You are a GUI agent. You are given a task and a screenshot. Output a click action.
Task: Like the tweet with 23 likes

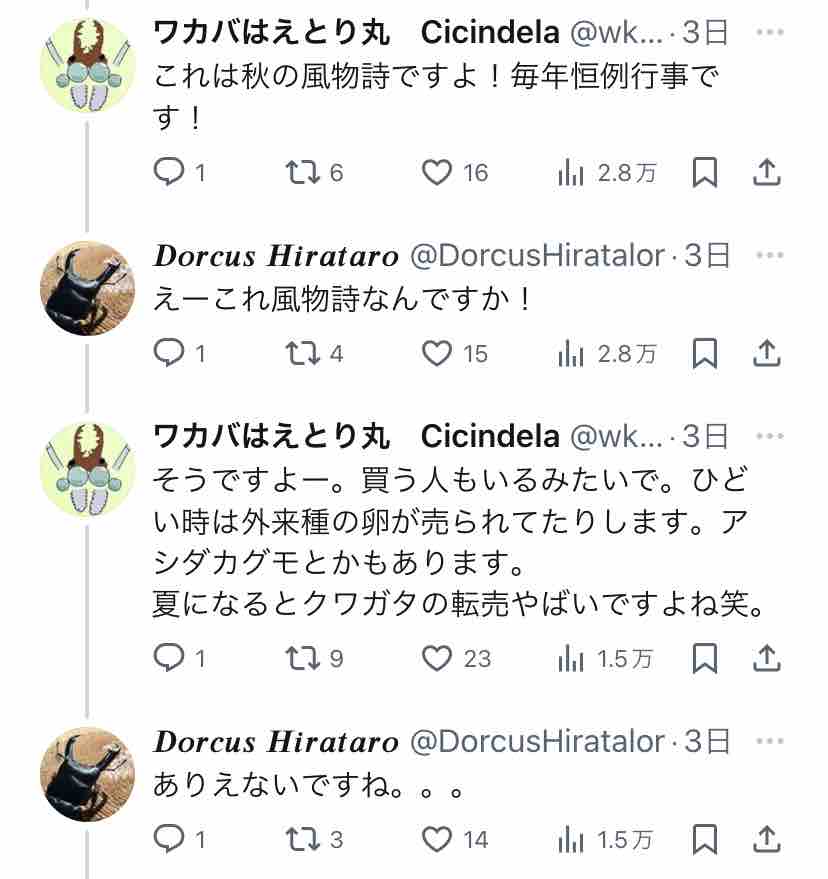436,657
